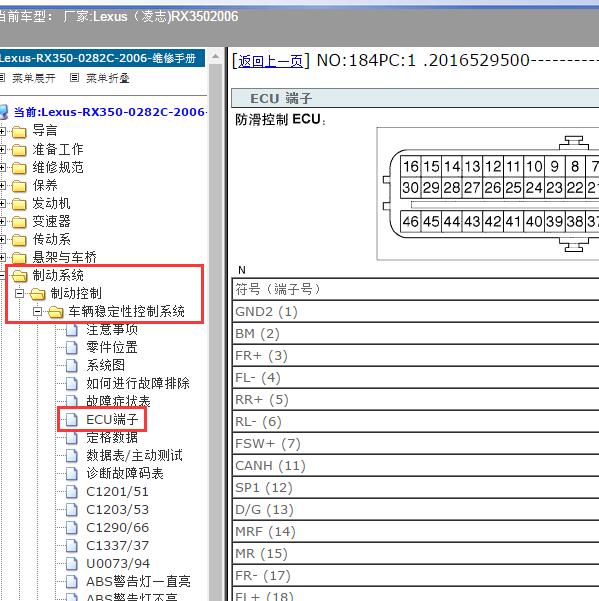This screenshot has height=601, width=599.
Task: Expand the 导言 folder plus sign
Action: click(2, 131)
